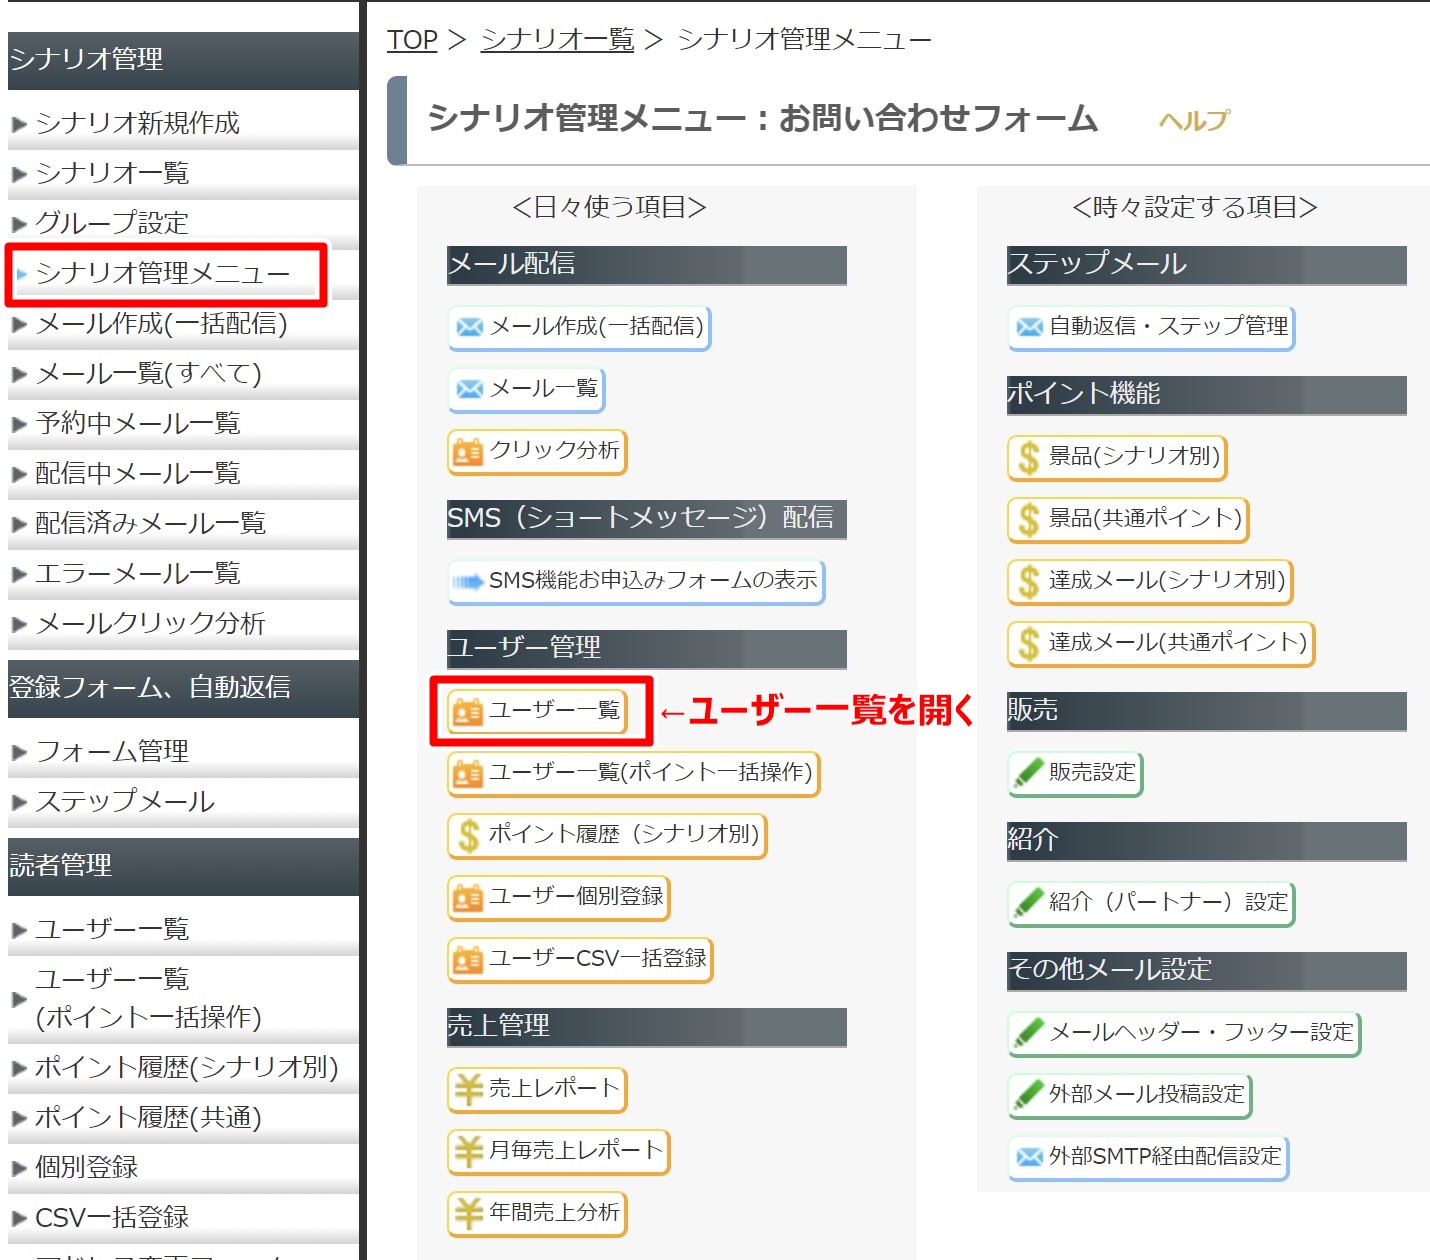Image resolution: width=1430 pixels, height=1260 pixels.
Task: Select 予約中メール一覧 in sidebar
Action: (138, 423)
